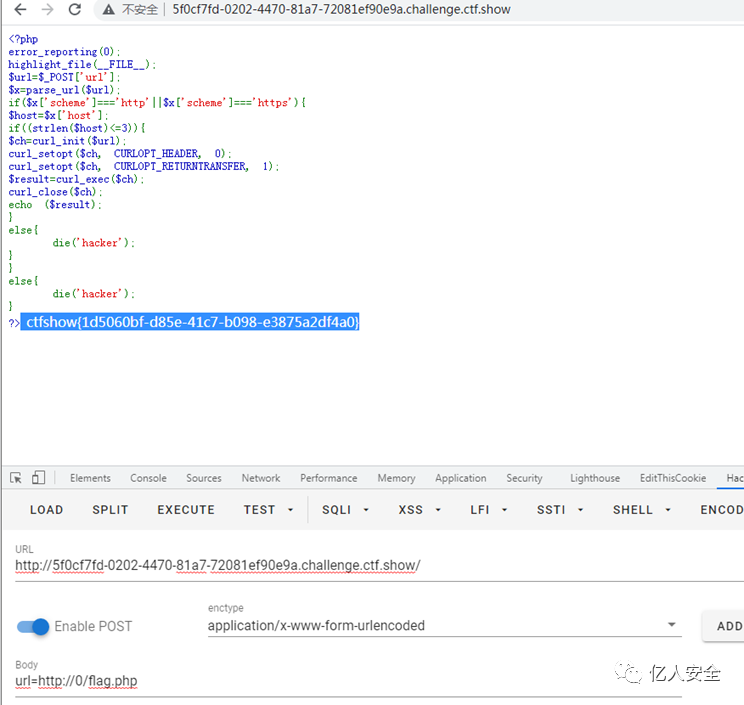Image resolution: width=744 pixels, height=705 pixels.
Task: Switch to the Elements tab
Action: [90, 478]
